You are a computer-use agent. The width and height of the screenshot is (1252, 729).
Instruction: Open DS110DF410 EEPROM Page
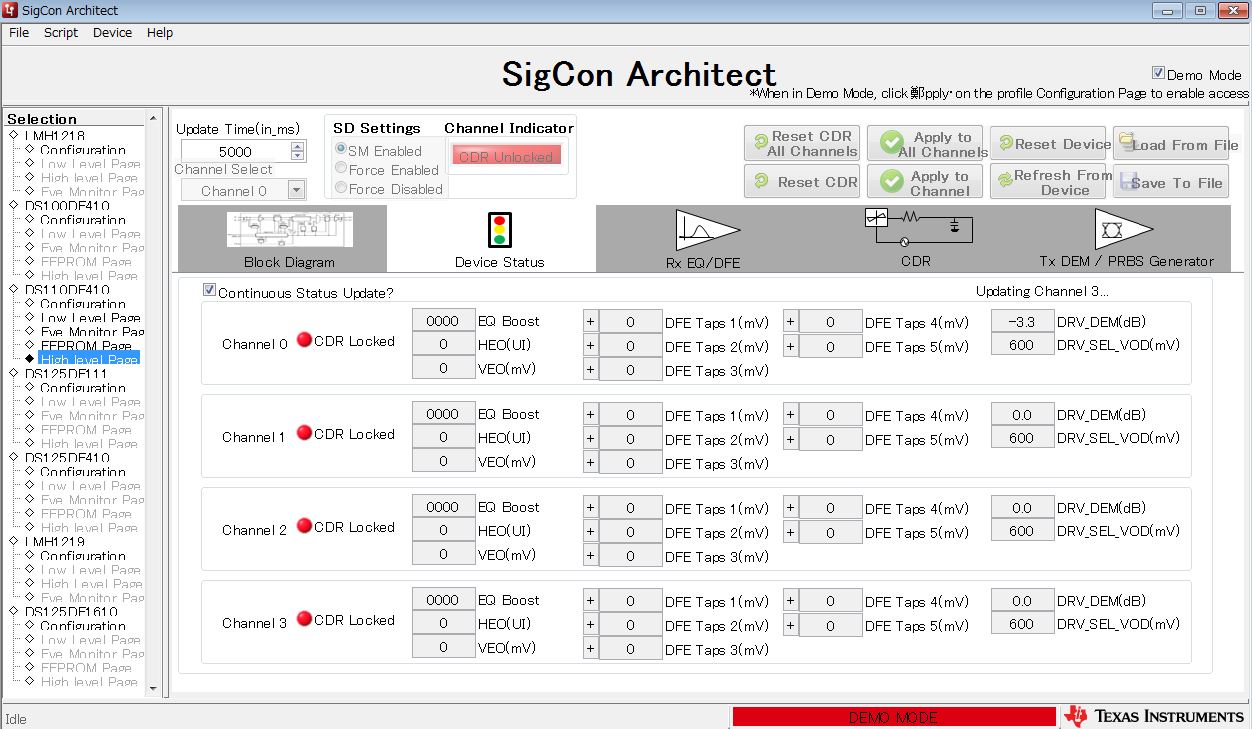(x=86, y=345)
